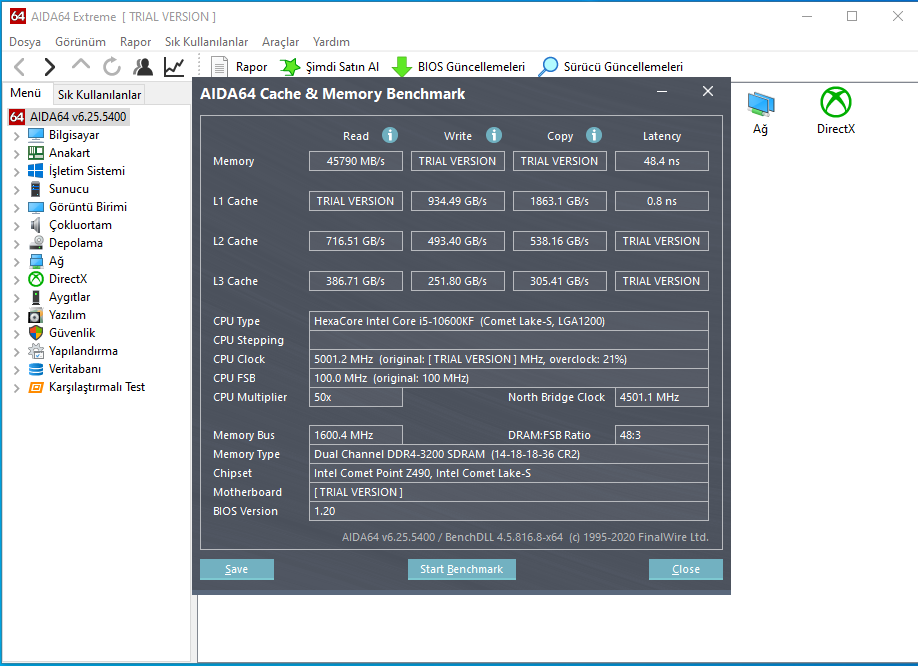Expand the Görüntü Birimi tree node
Screen dimensions: 918x666
16,208
